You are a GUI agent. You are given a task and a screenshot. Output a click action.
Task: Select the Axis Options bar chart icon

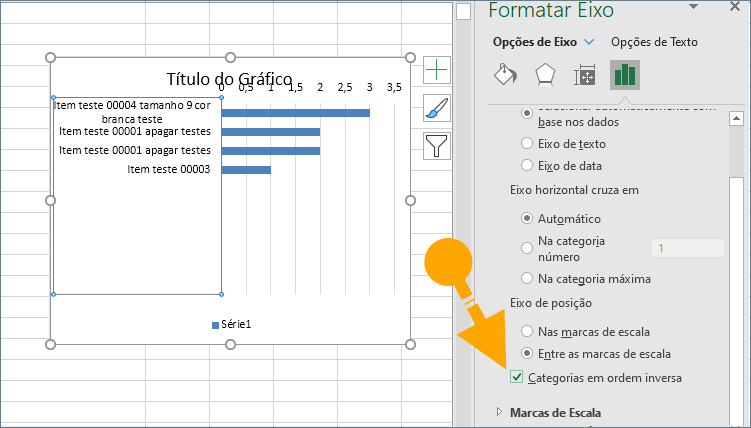click(x=625, y=75)
